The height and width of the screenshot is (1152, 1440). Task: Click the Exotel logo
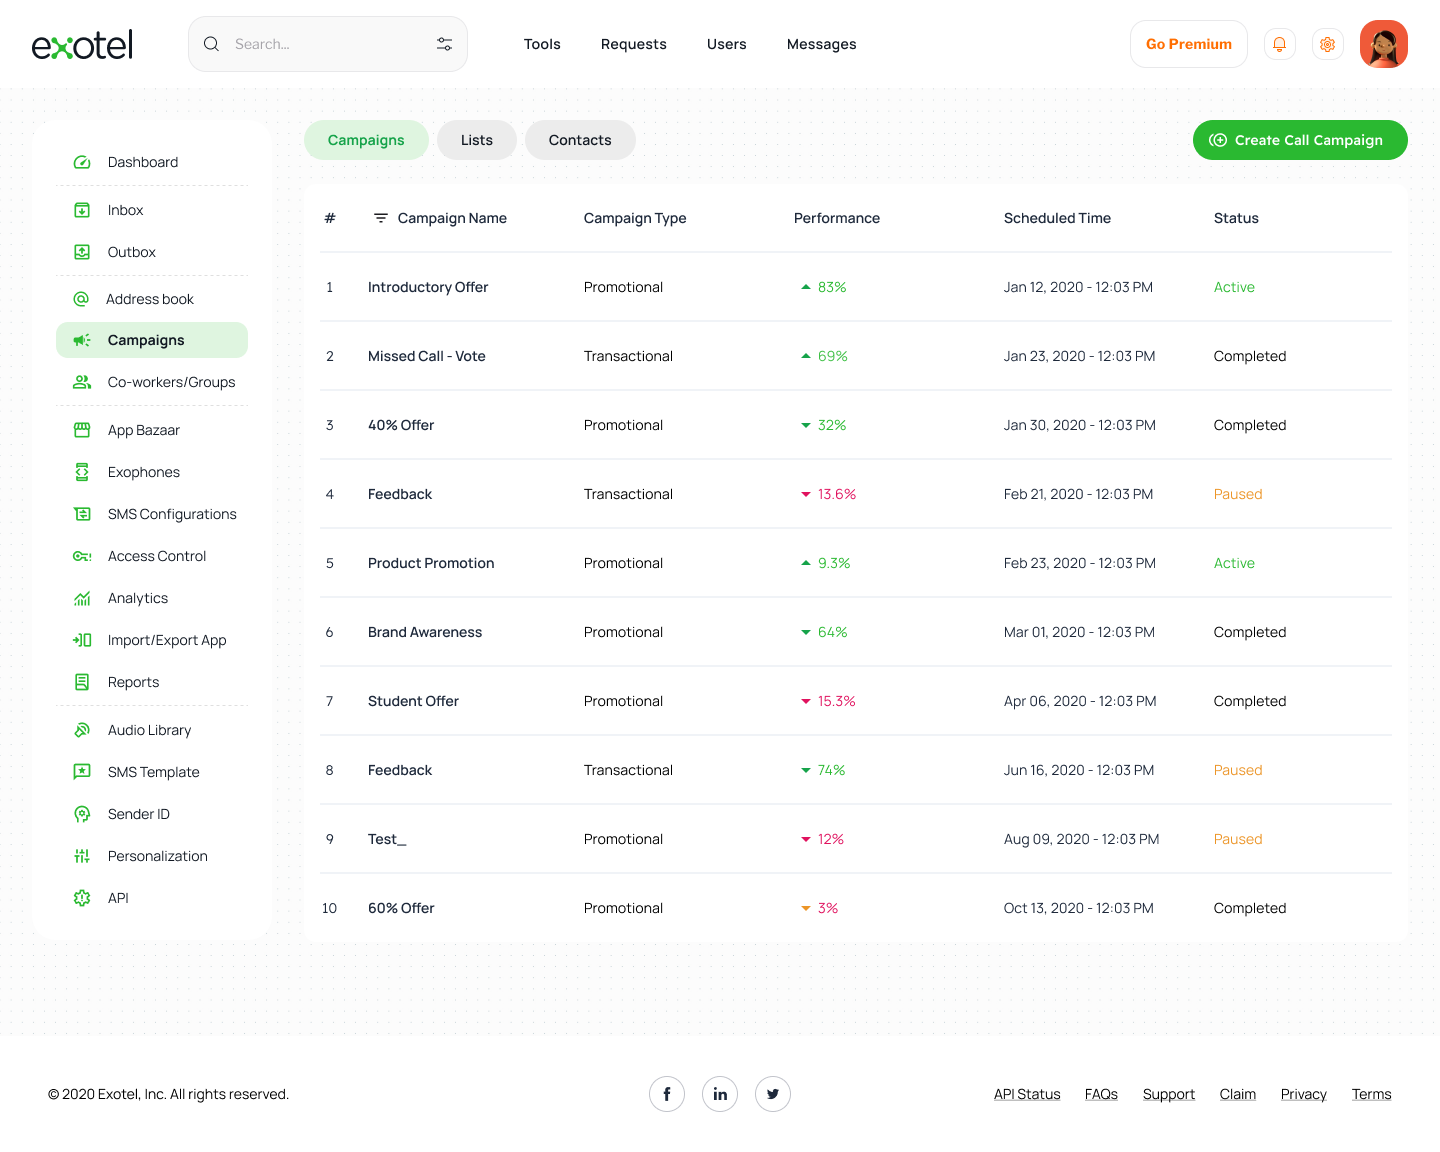[x=82, y=44]
